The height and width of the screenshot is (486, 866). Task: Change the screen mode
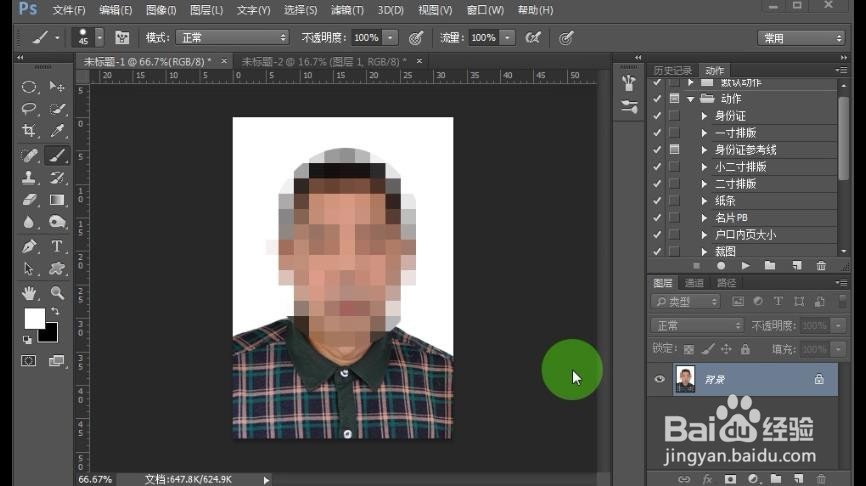pyautogui.click(x=56, y=361)
